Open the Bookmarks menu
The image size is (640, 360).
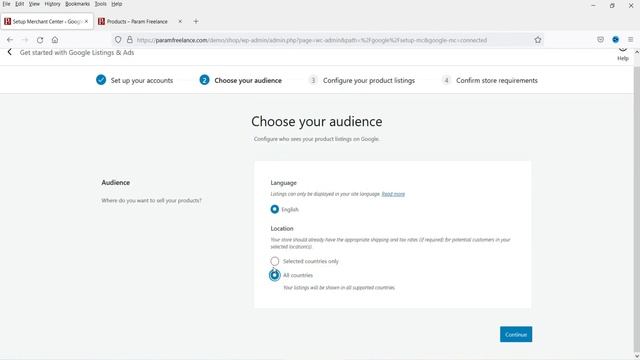point(77,4)
